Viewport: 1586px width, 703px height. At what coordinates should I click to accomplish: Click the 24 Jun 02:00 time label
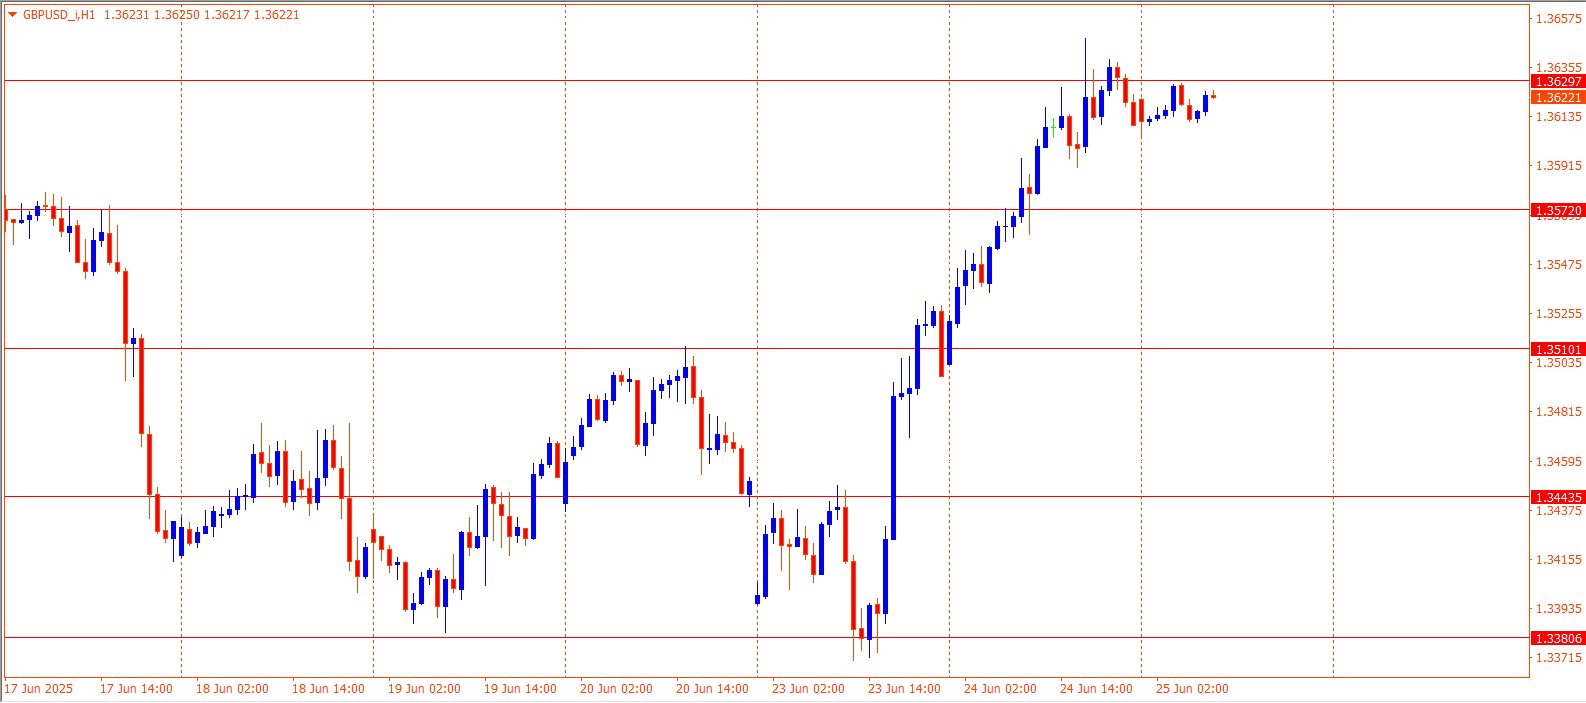(1000, 689)
